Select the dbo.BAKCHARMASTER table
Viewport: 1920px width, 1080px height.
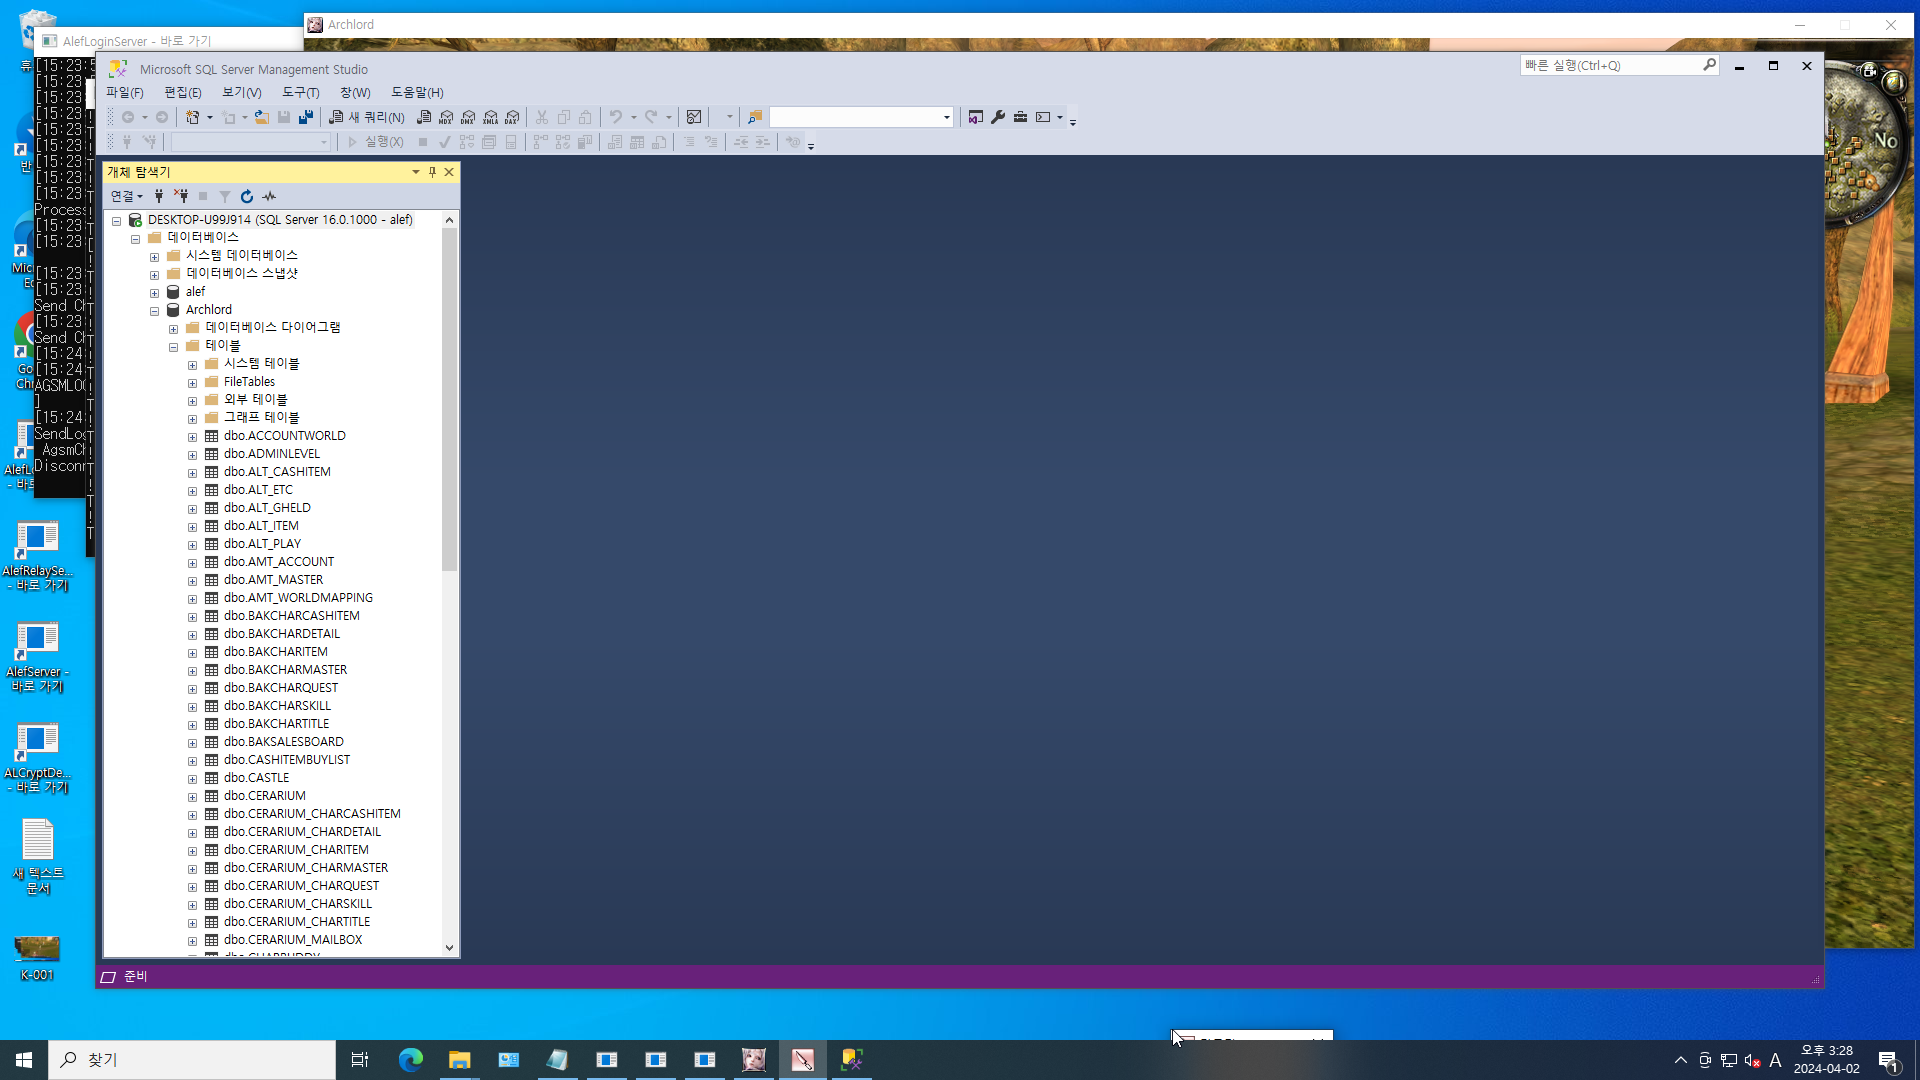click(x=285, y=670)
